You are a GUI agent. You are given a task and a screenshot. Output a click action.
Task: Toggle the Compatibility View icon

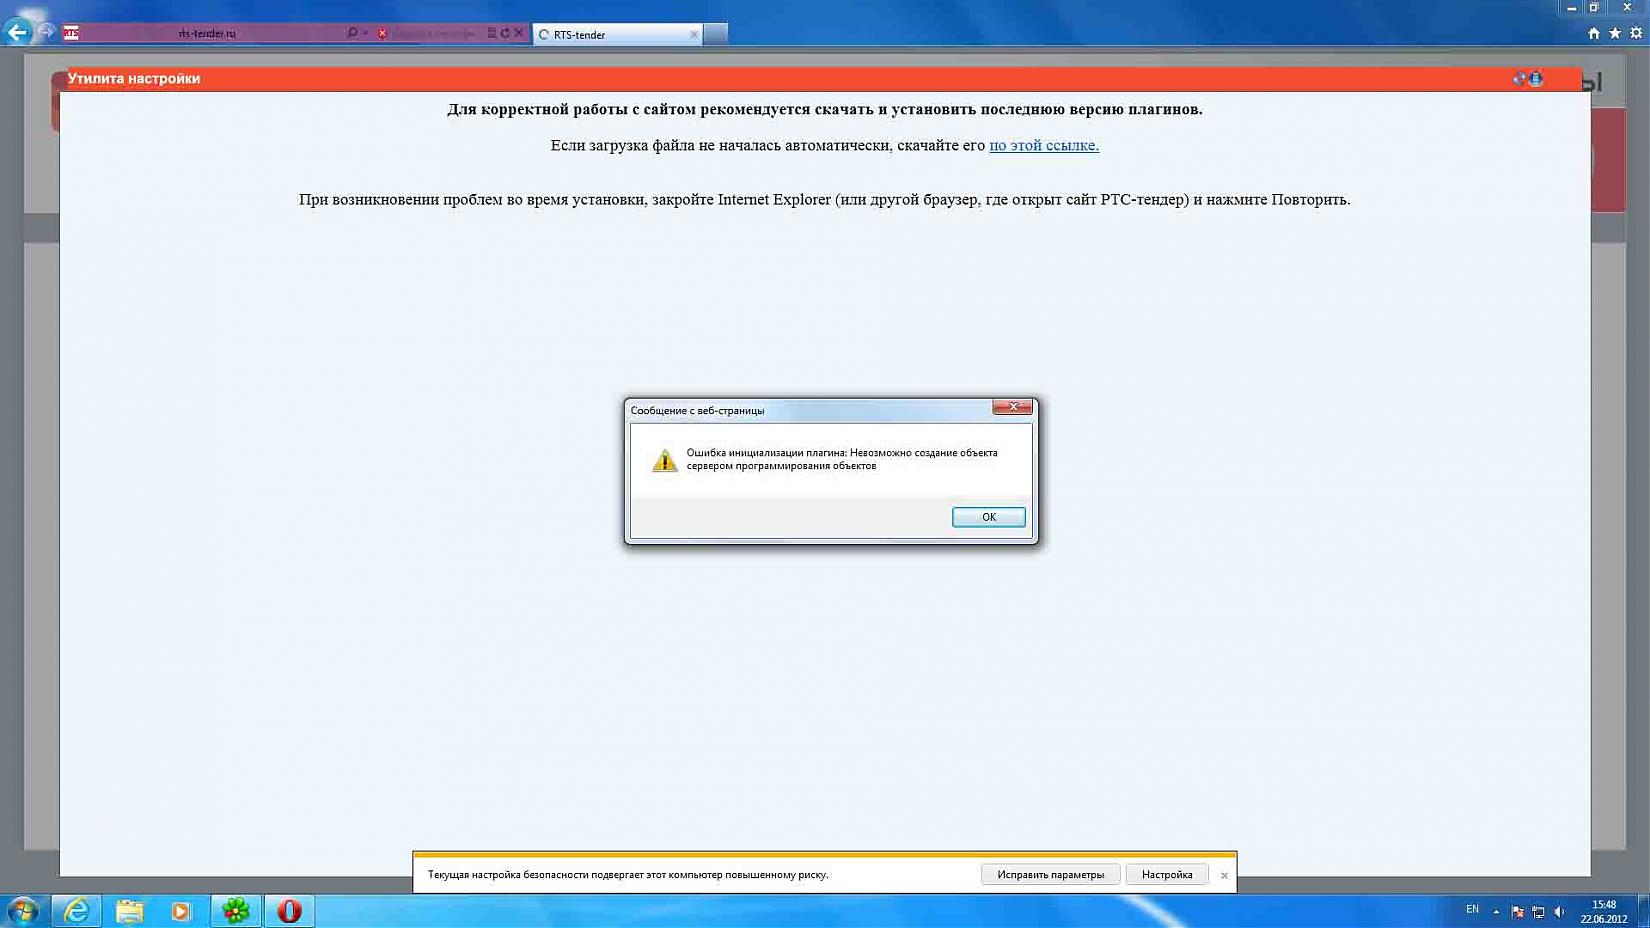pyautogui.click(x=491, y=33)
